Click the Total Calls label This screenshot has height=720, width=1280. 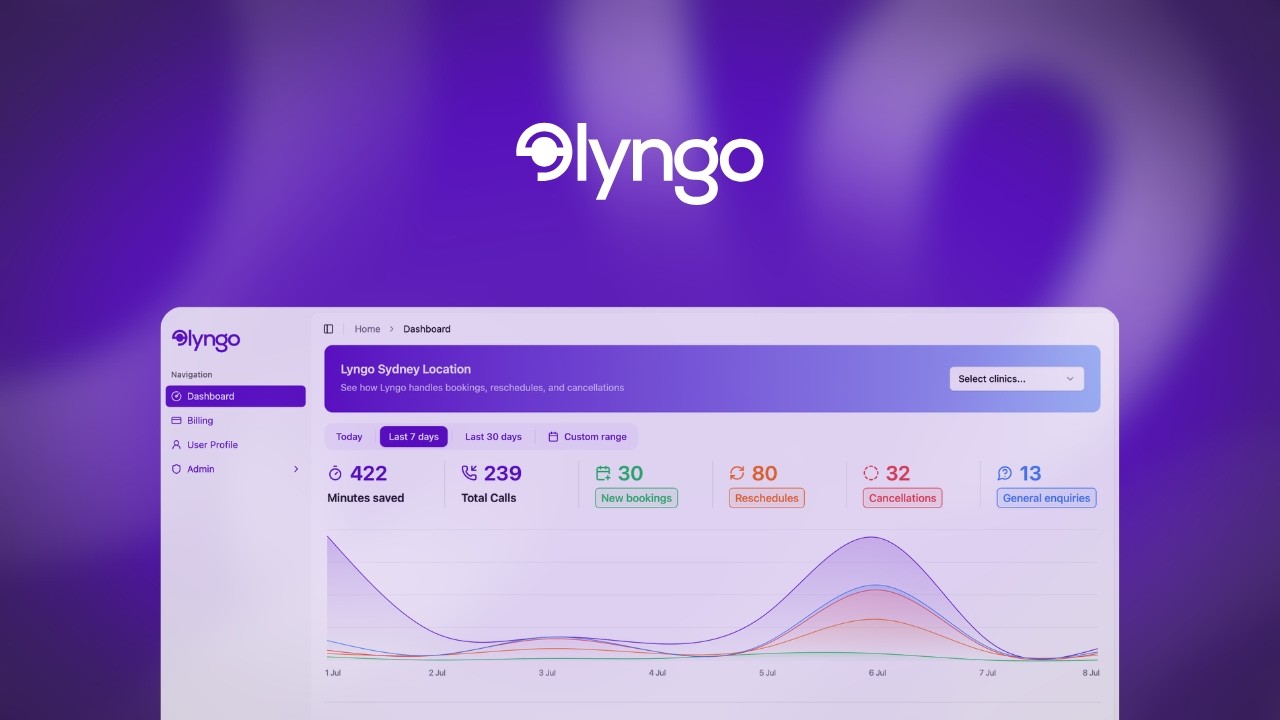click(x=489, y=498)
